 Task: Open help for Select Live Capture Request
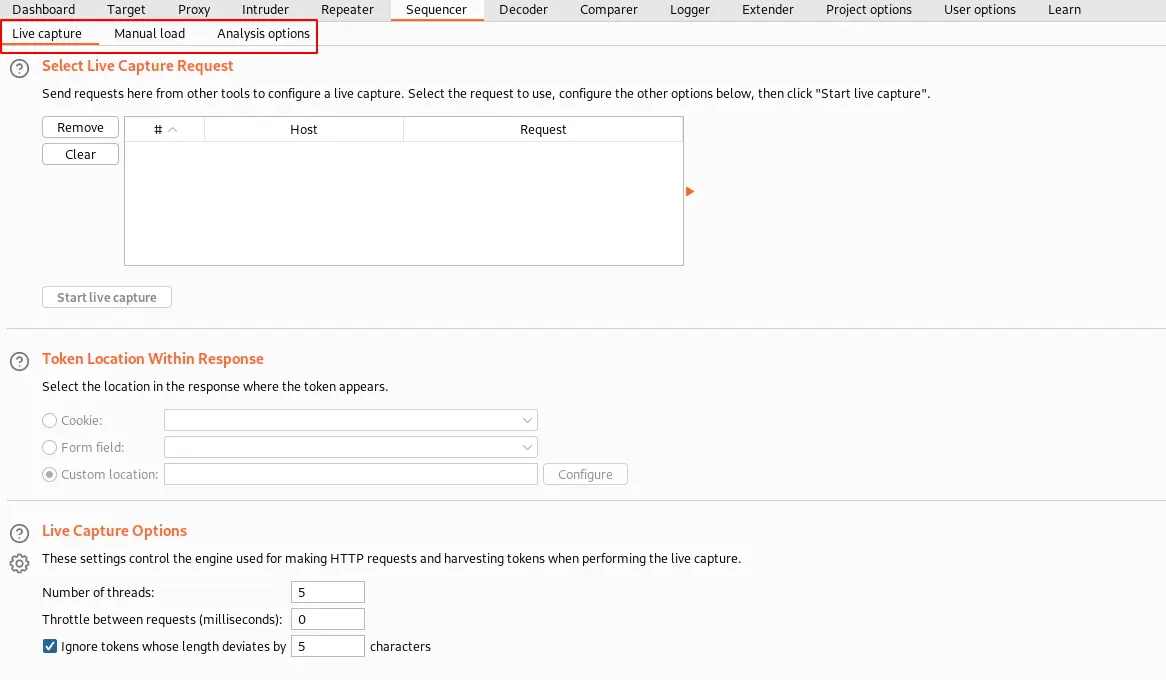coord(19,68)
